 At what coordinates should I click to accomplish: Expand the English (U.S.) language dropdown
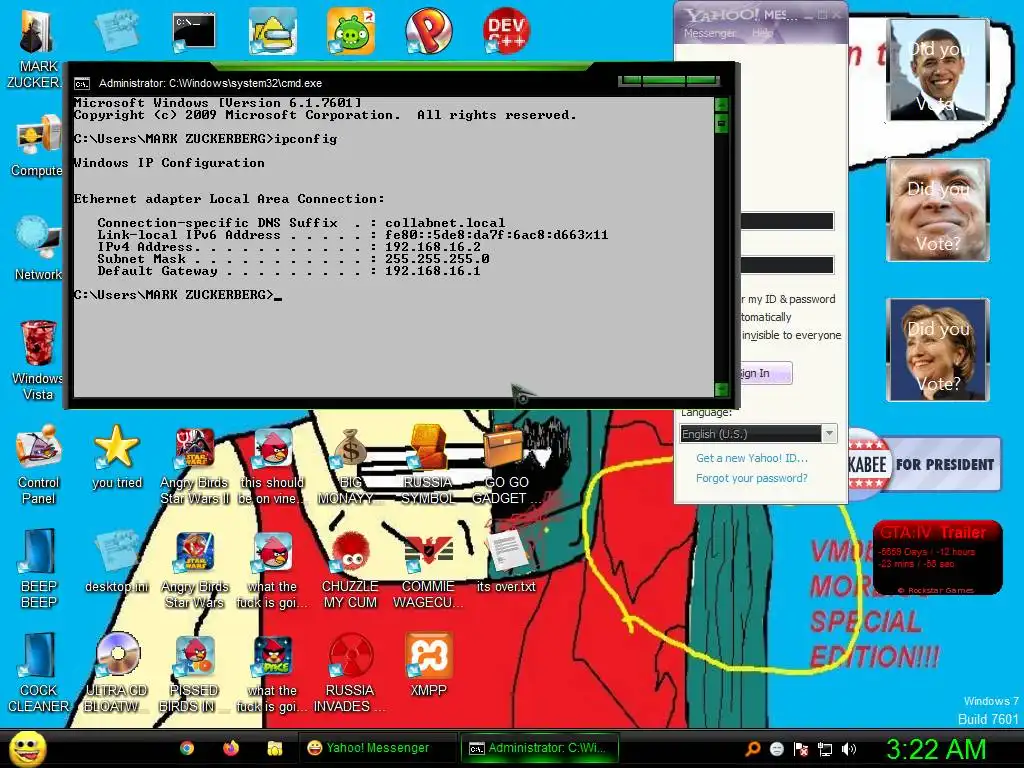coord(829,434)
